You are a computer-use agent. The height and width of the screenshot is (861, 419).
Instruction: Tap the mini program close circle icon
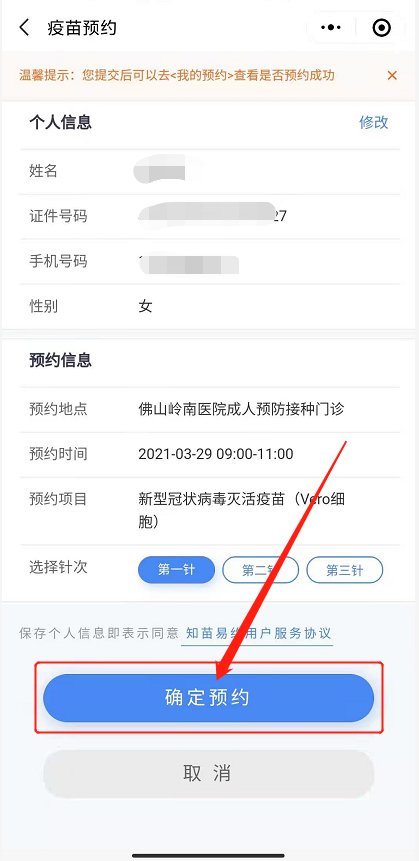pos(382,27)
